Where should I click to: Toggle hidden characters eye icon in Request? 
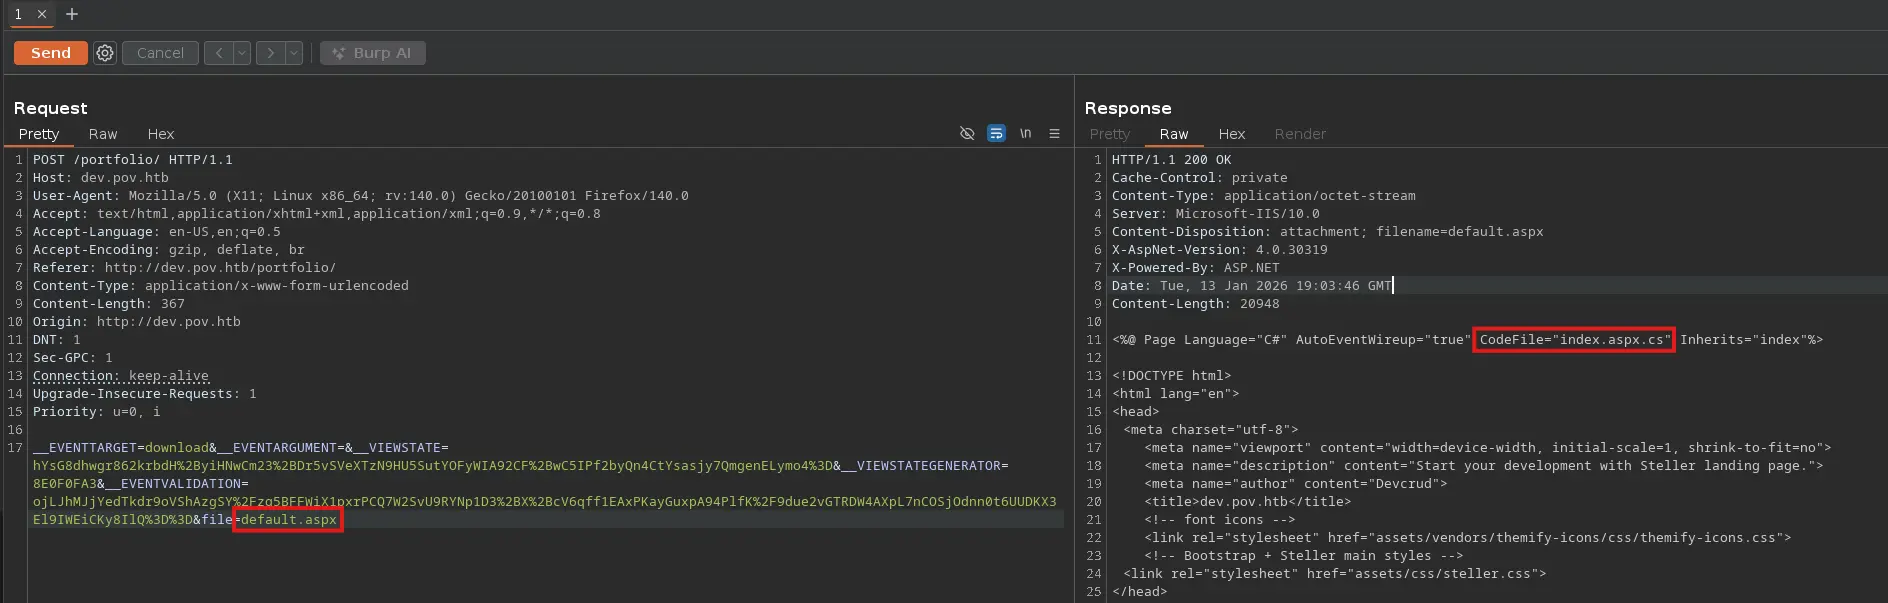(x=967, y=133)
